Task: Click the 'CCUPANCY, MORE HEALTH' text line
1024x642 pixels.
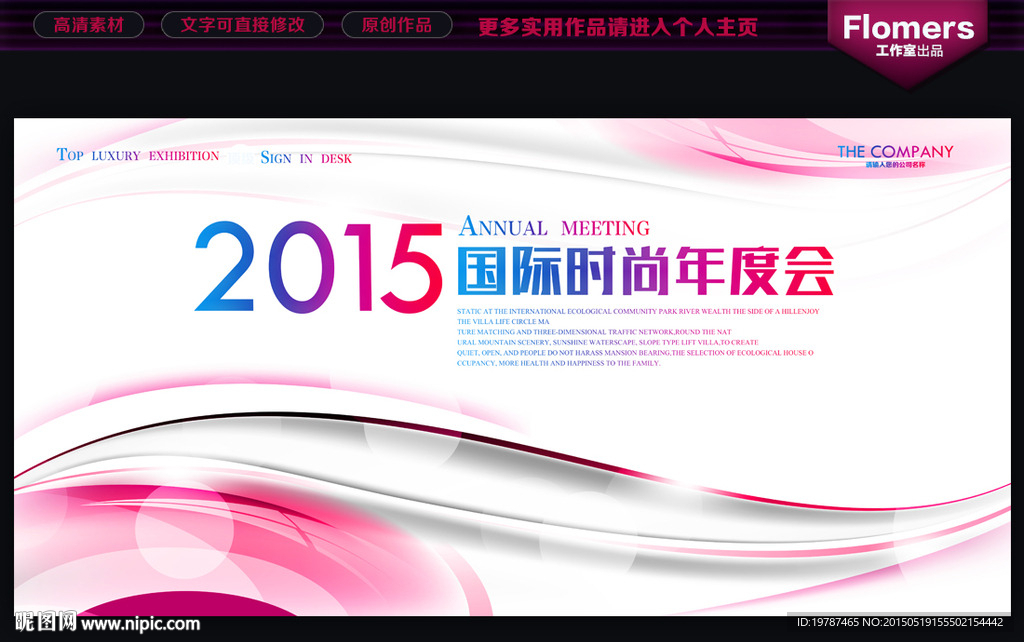Action: (x=558, y=363)
